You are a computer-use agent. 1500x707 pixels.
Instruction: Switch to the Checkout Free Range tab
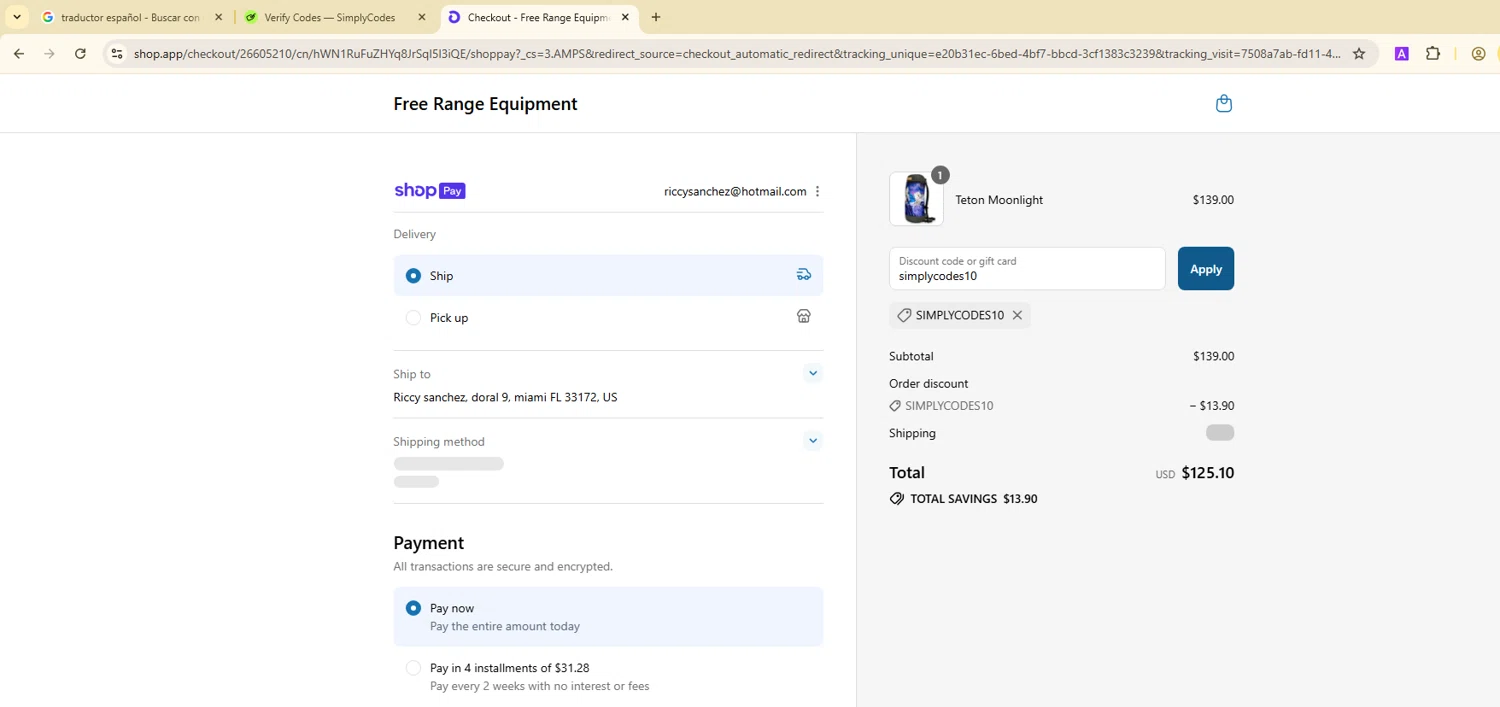point(538,17)
